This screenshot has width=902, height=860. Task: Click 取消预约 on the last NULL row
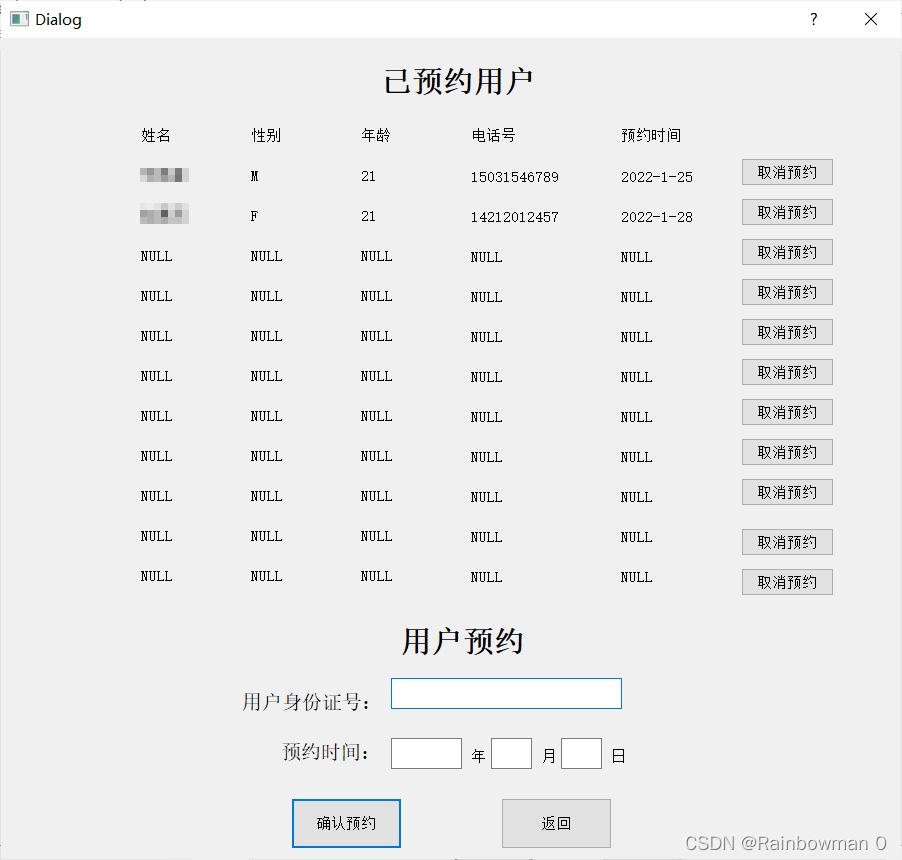[786, 582]
